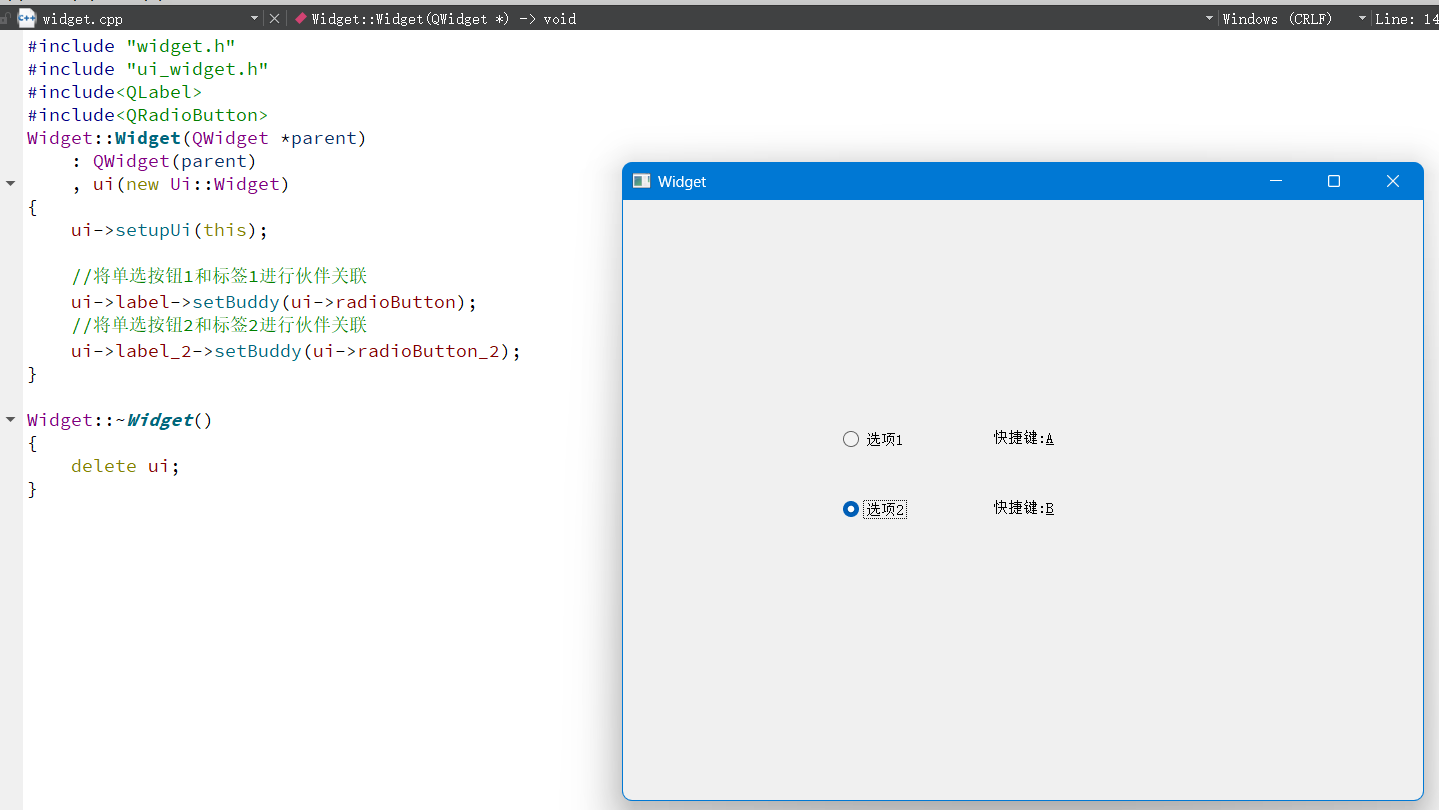Click the line ui->label->setBuddy(ui->radioButton);
The width and height of the screenshot is (1439, 810).
(x=274, y=302)
